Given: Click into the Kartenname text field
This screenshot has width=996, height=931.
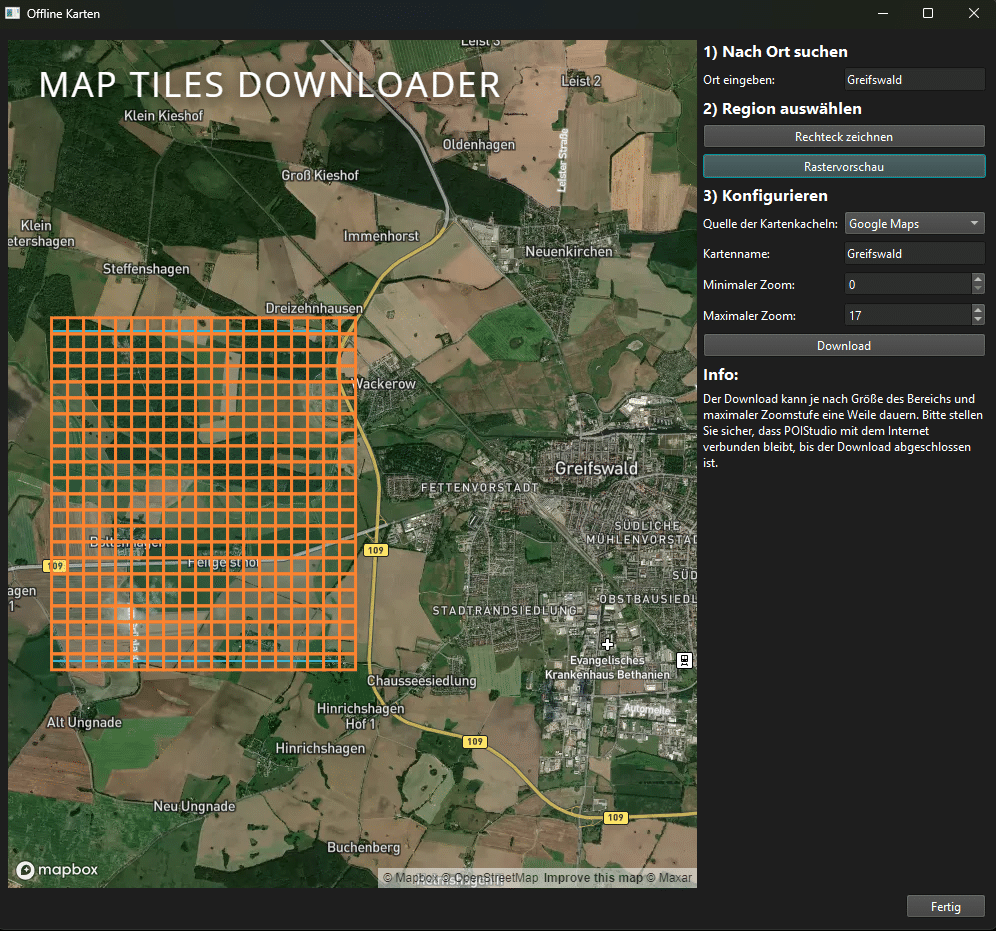Looking at the screenshot, I should pos(915,254).
